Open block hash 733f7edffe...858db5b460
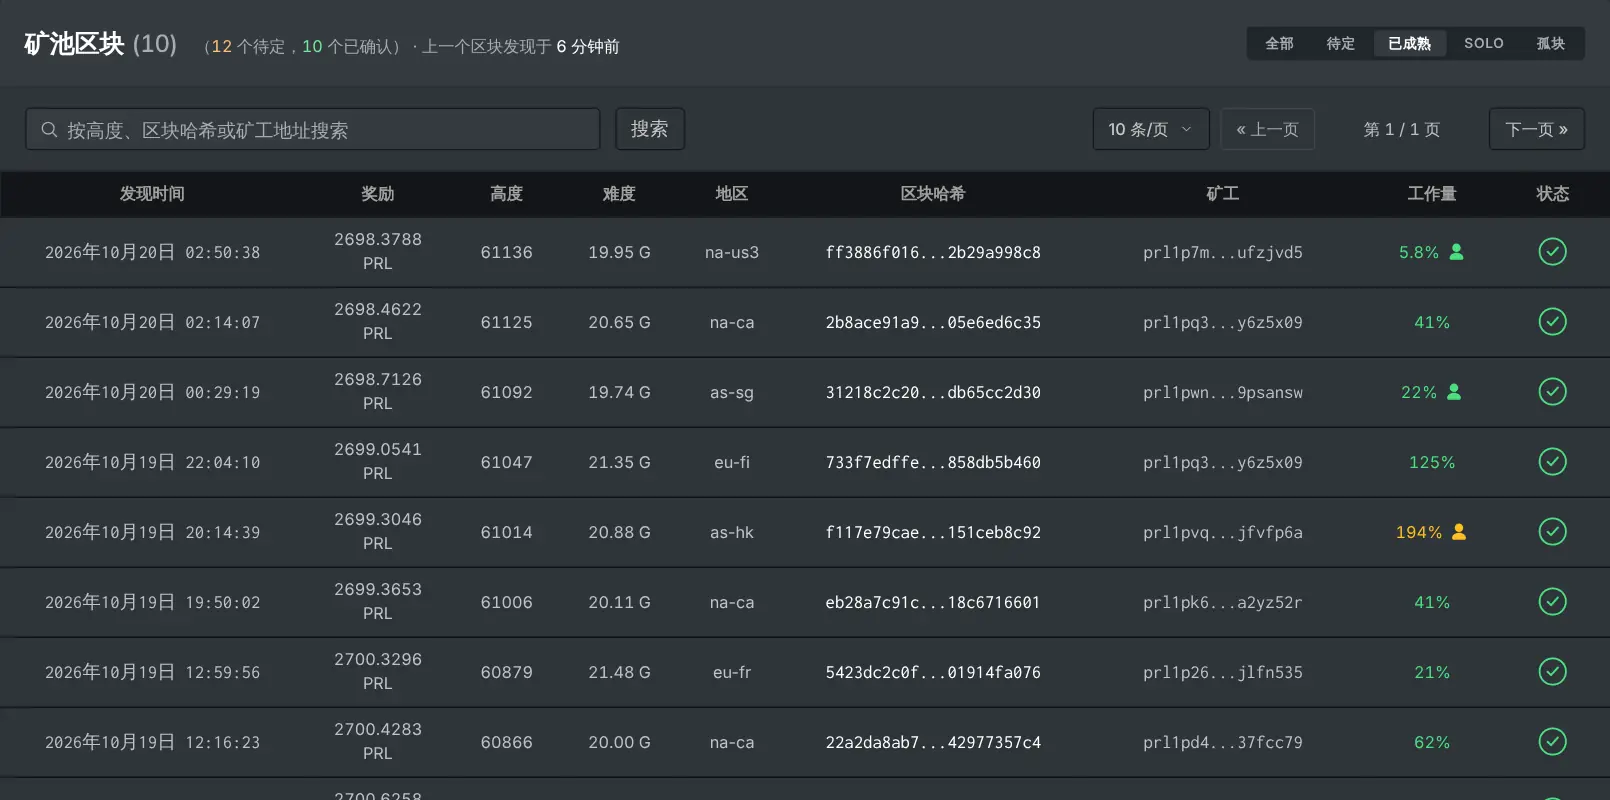 point(933,462)
